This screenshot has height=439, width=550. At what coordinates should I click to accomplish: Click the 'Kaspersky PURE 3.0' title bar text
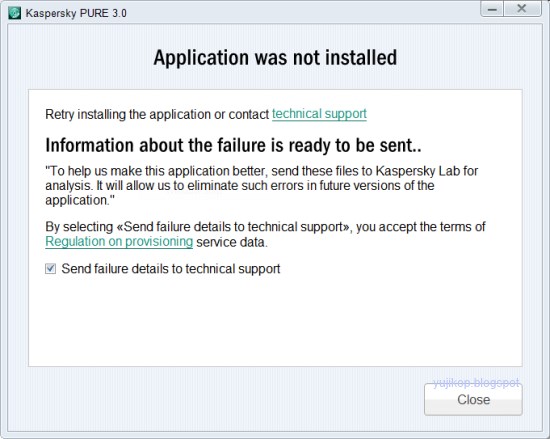(x=76, y=13)
